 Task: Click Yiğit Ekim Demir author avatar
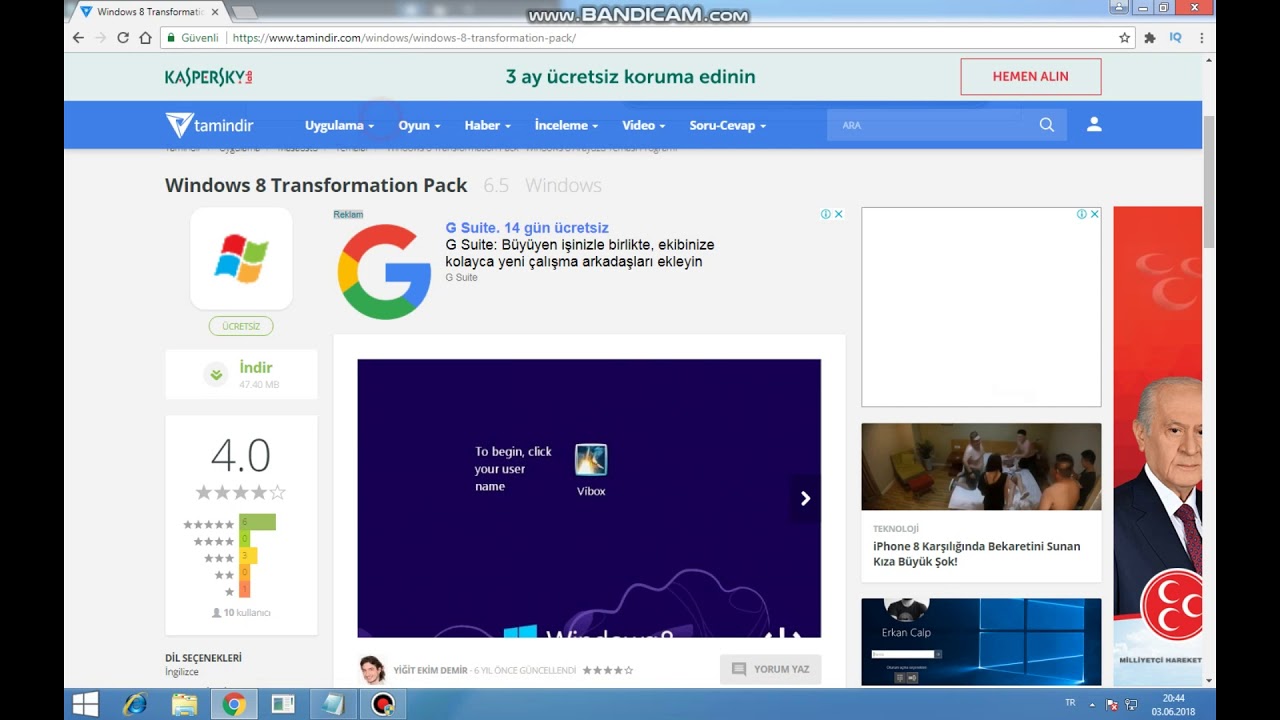coord(372,669)
